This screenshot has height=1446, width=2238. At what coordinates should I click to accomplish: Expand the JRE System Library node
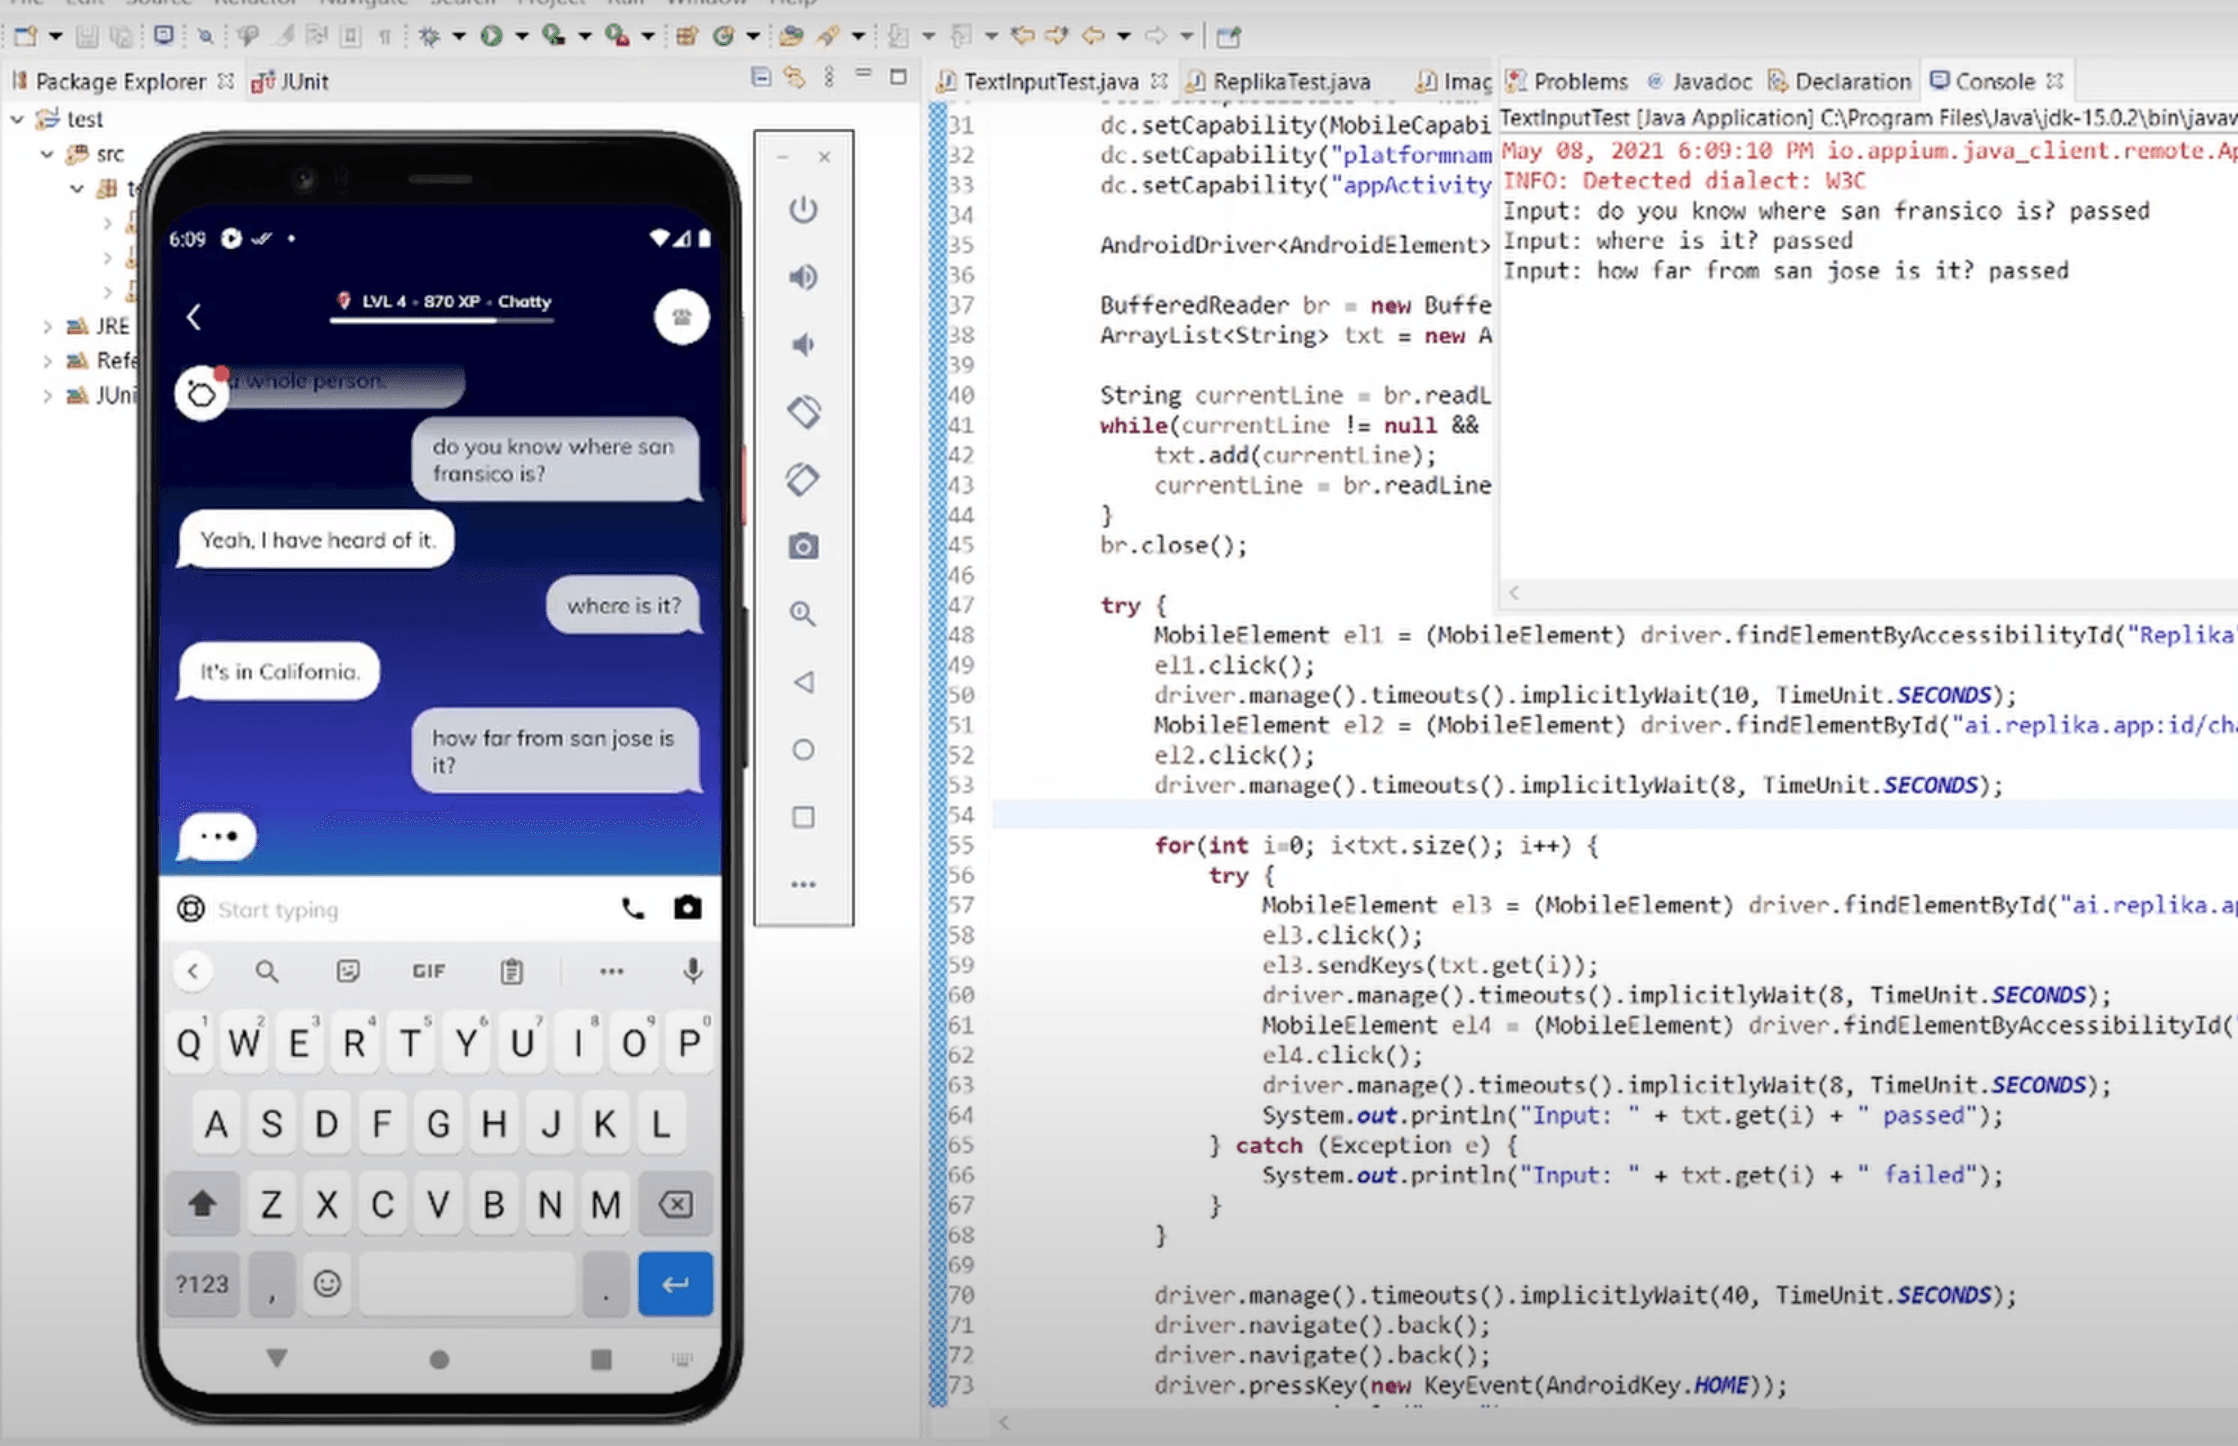click(47, 325)
